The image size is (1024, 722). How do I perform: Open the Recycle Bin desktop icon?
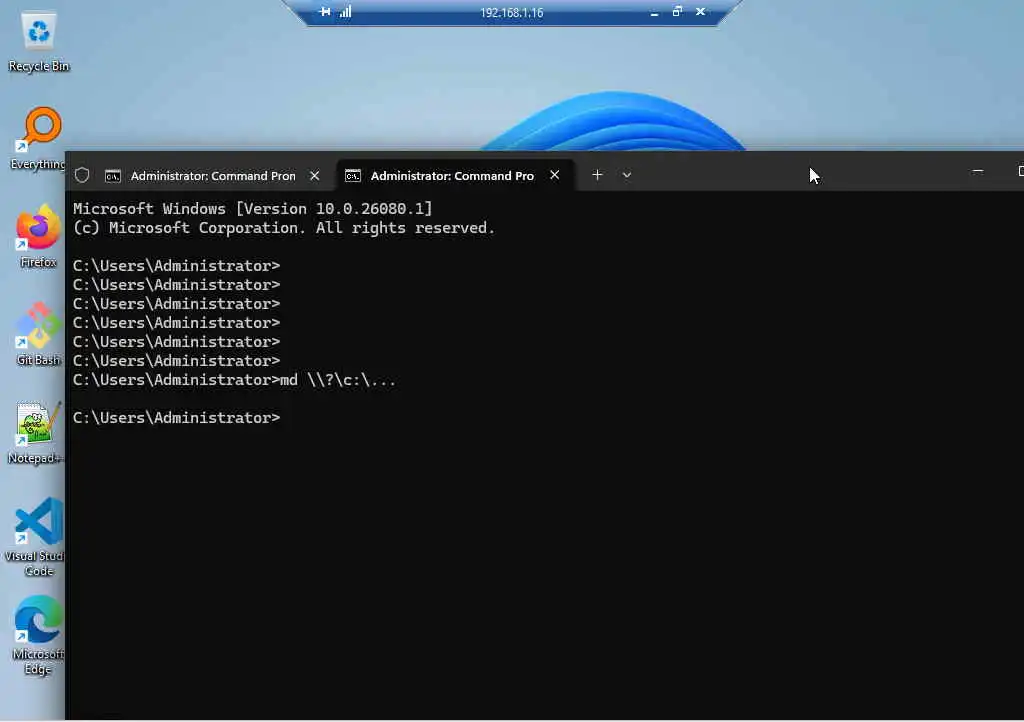[39, 42]
